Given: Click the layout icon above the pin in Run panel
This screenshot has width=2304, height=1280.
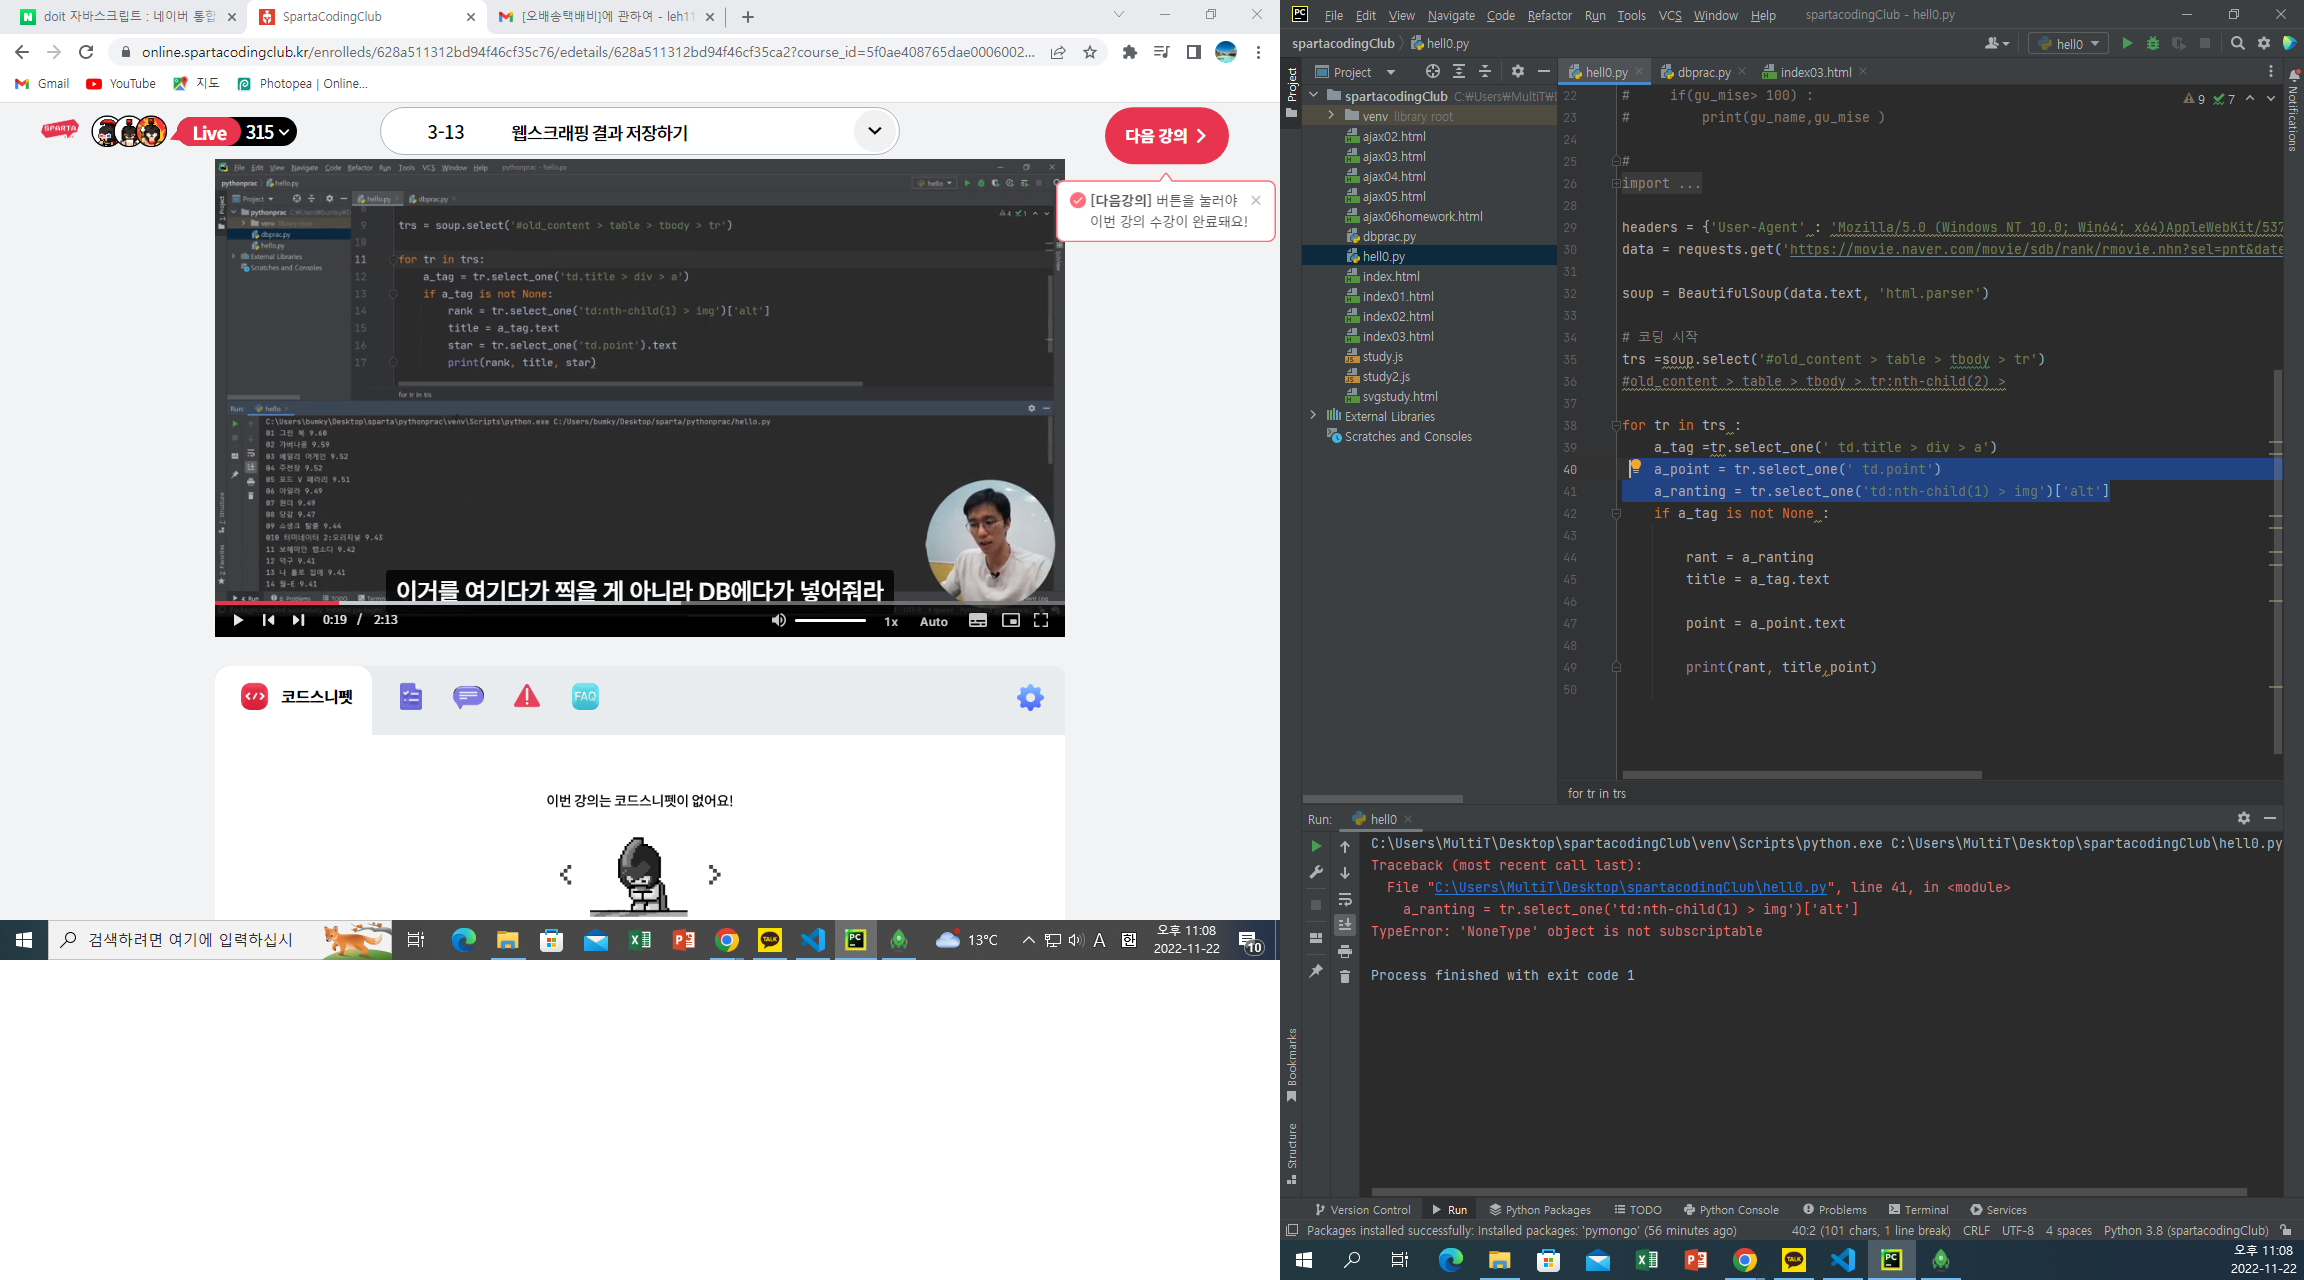Looking at the screenshot, I should [x=1316, y=938].
